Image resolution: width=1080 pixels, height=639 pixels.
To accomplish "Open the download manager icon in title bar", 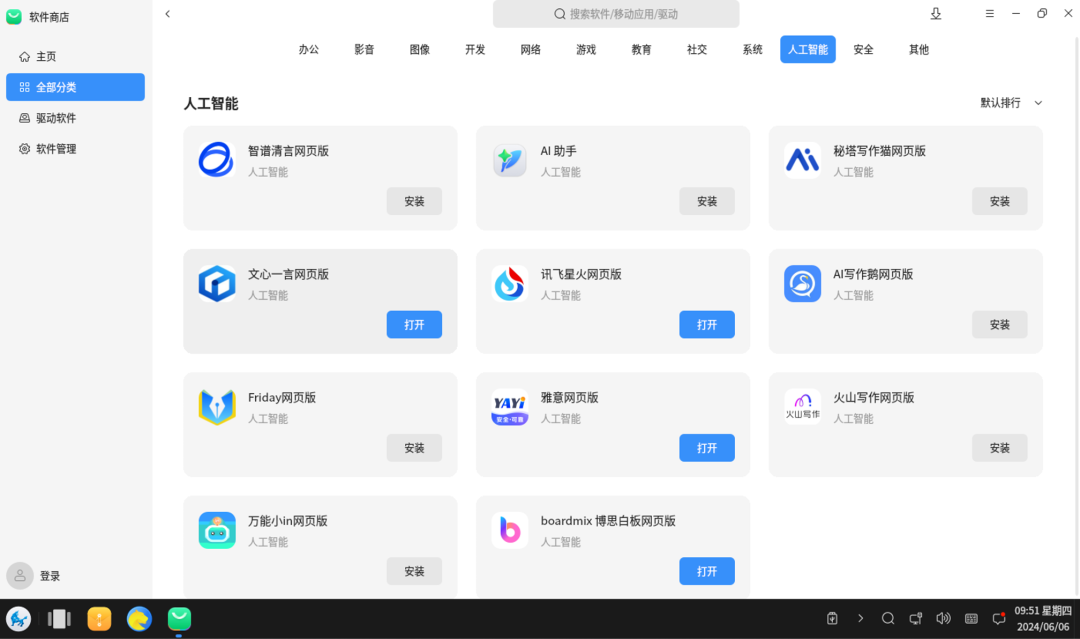I will coord(936,14).
